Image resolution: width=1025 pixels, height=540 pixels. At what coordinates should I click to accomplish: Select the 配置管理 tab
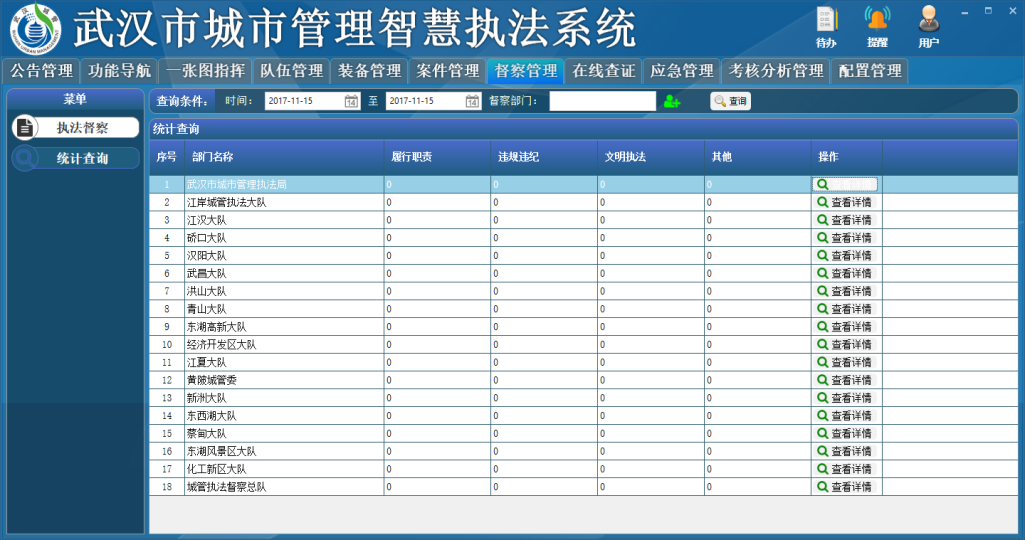(870, 71)
